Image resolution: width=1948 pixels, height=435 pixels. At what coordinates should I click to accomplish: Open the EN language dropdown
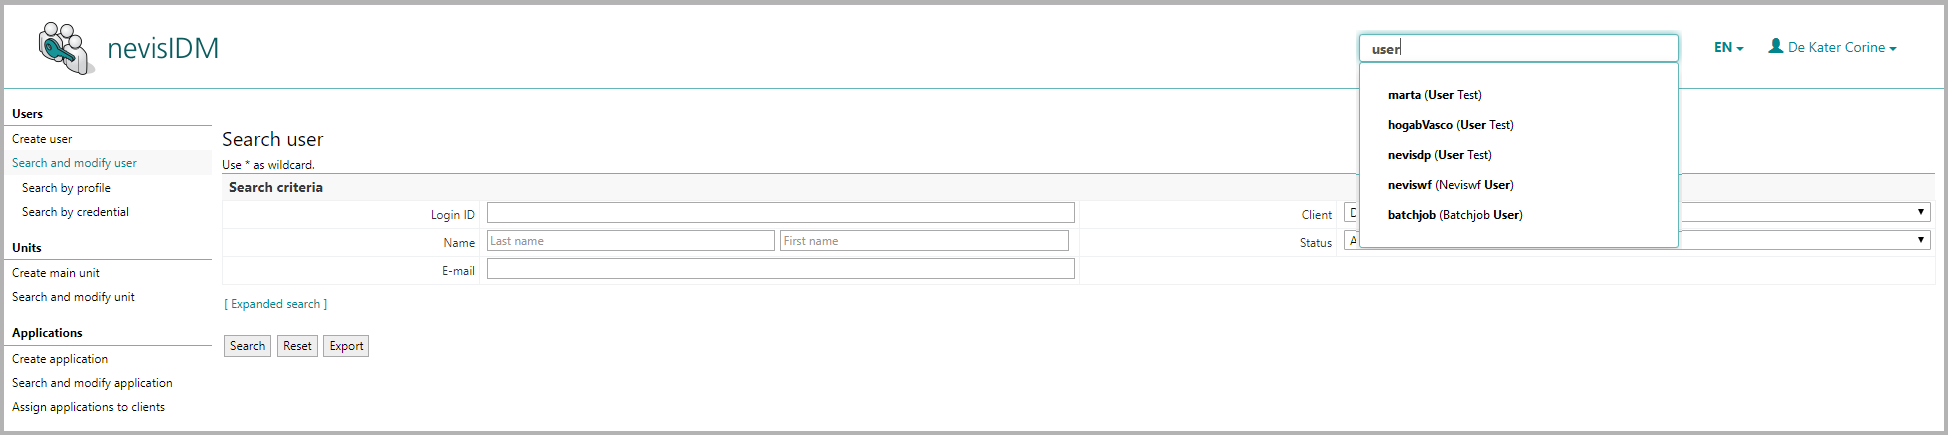coord(1727,47)
